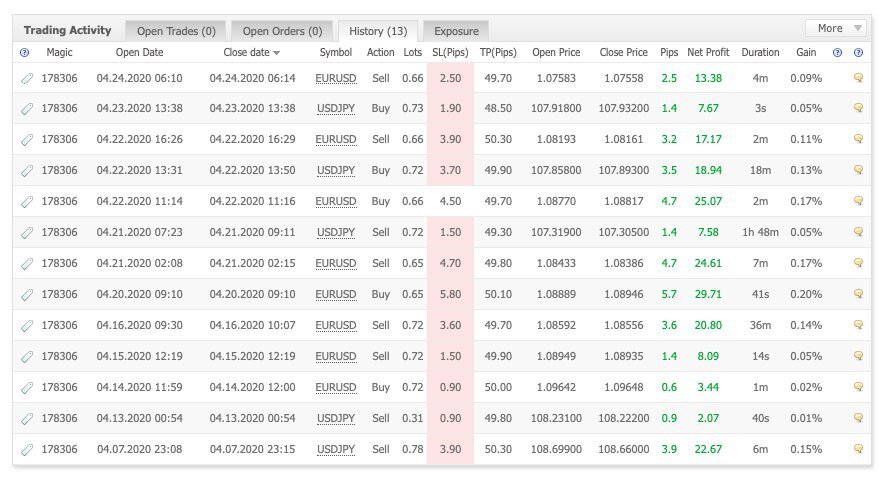
Task: Open the Exposure tab
Action: (456, 31)
